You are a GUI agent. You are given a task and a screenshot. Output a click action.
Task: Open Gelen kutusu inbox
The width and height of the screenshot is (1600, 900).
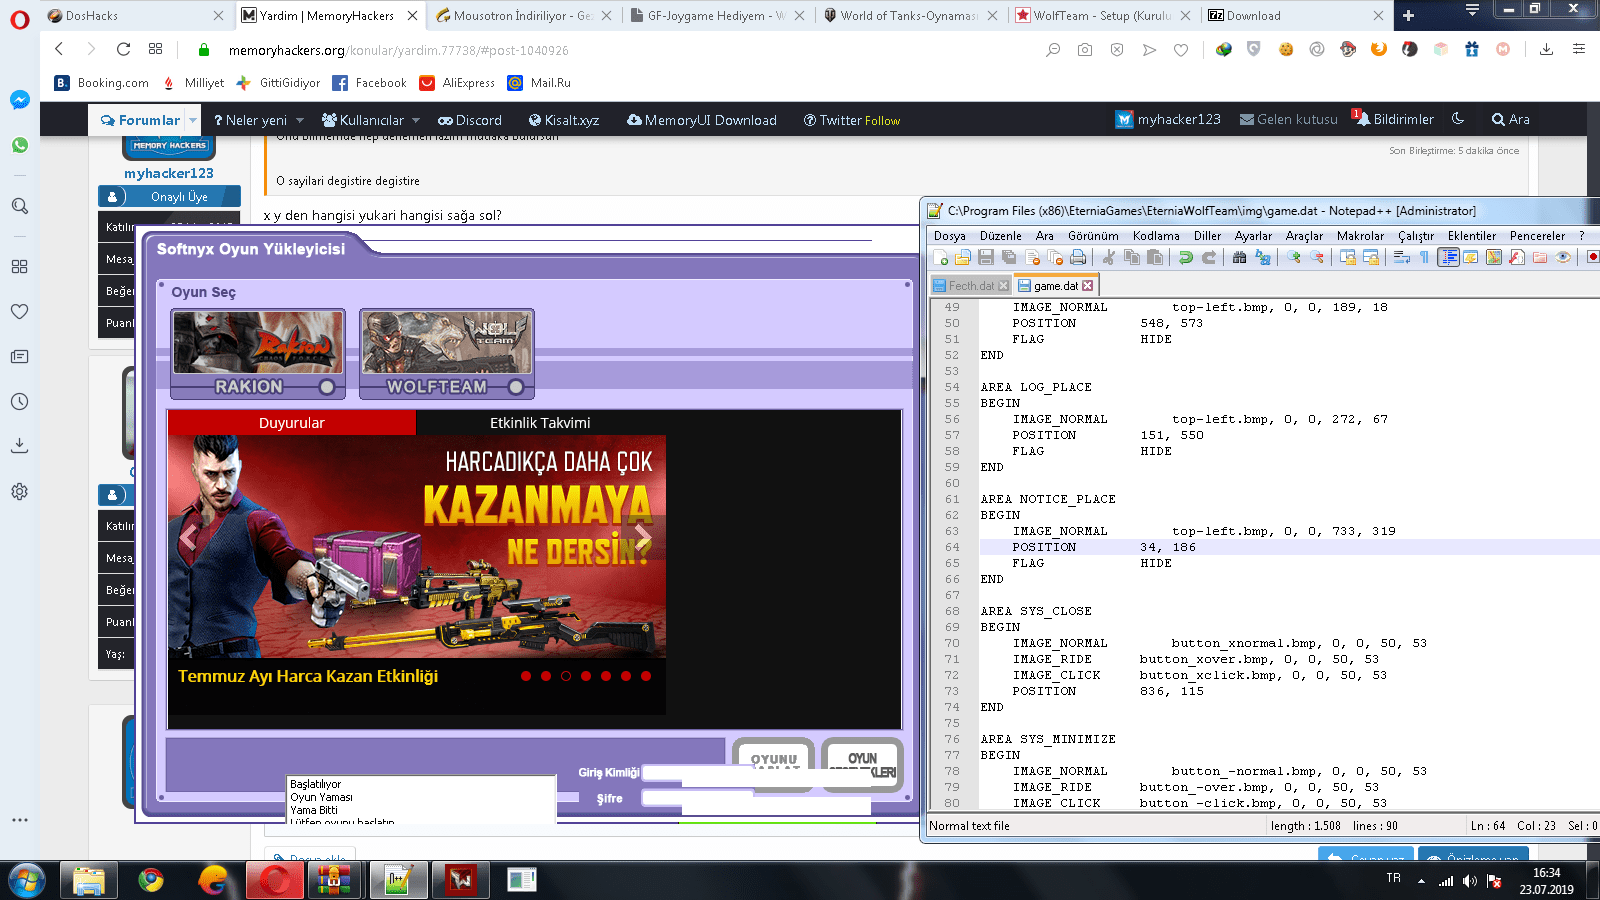pos(1289,119)
